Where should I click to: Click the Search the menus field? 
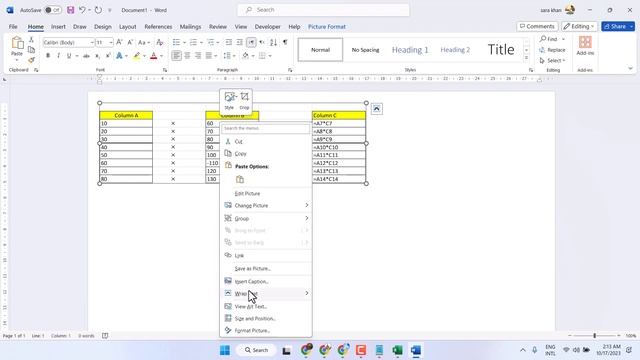tap(266, 128)
